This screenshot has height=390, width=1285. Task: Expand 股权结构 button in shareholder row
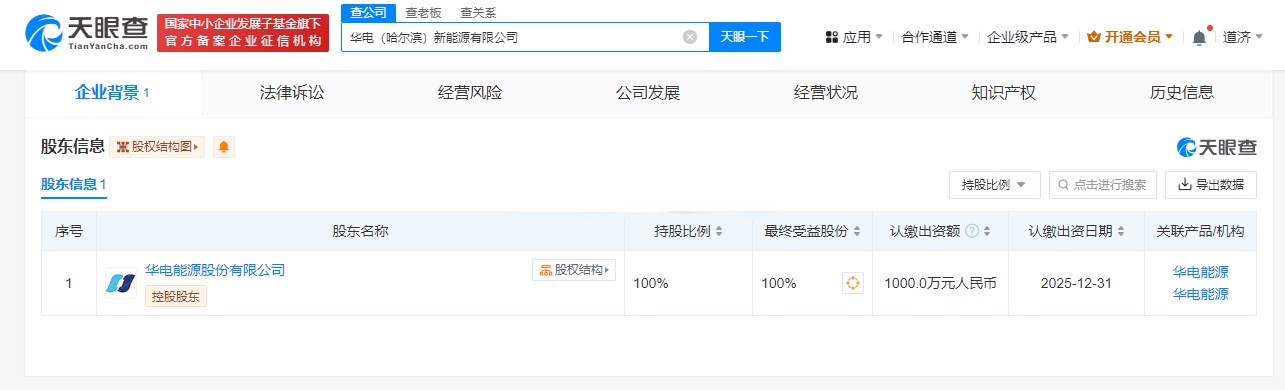[574, 270]
